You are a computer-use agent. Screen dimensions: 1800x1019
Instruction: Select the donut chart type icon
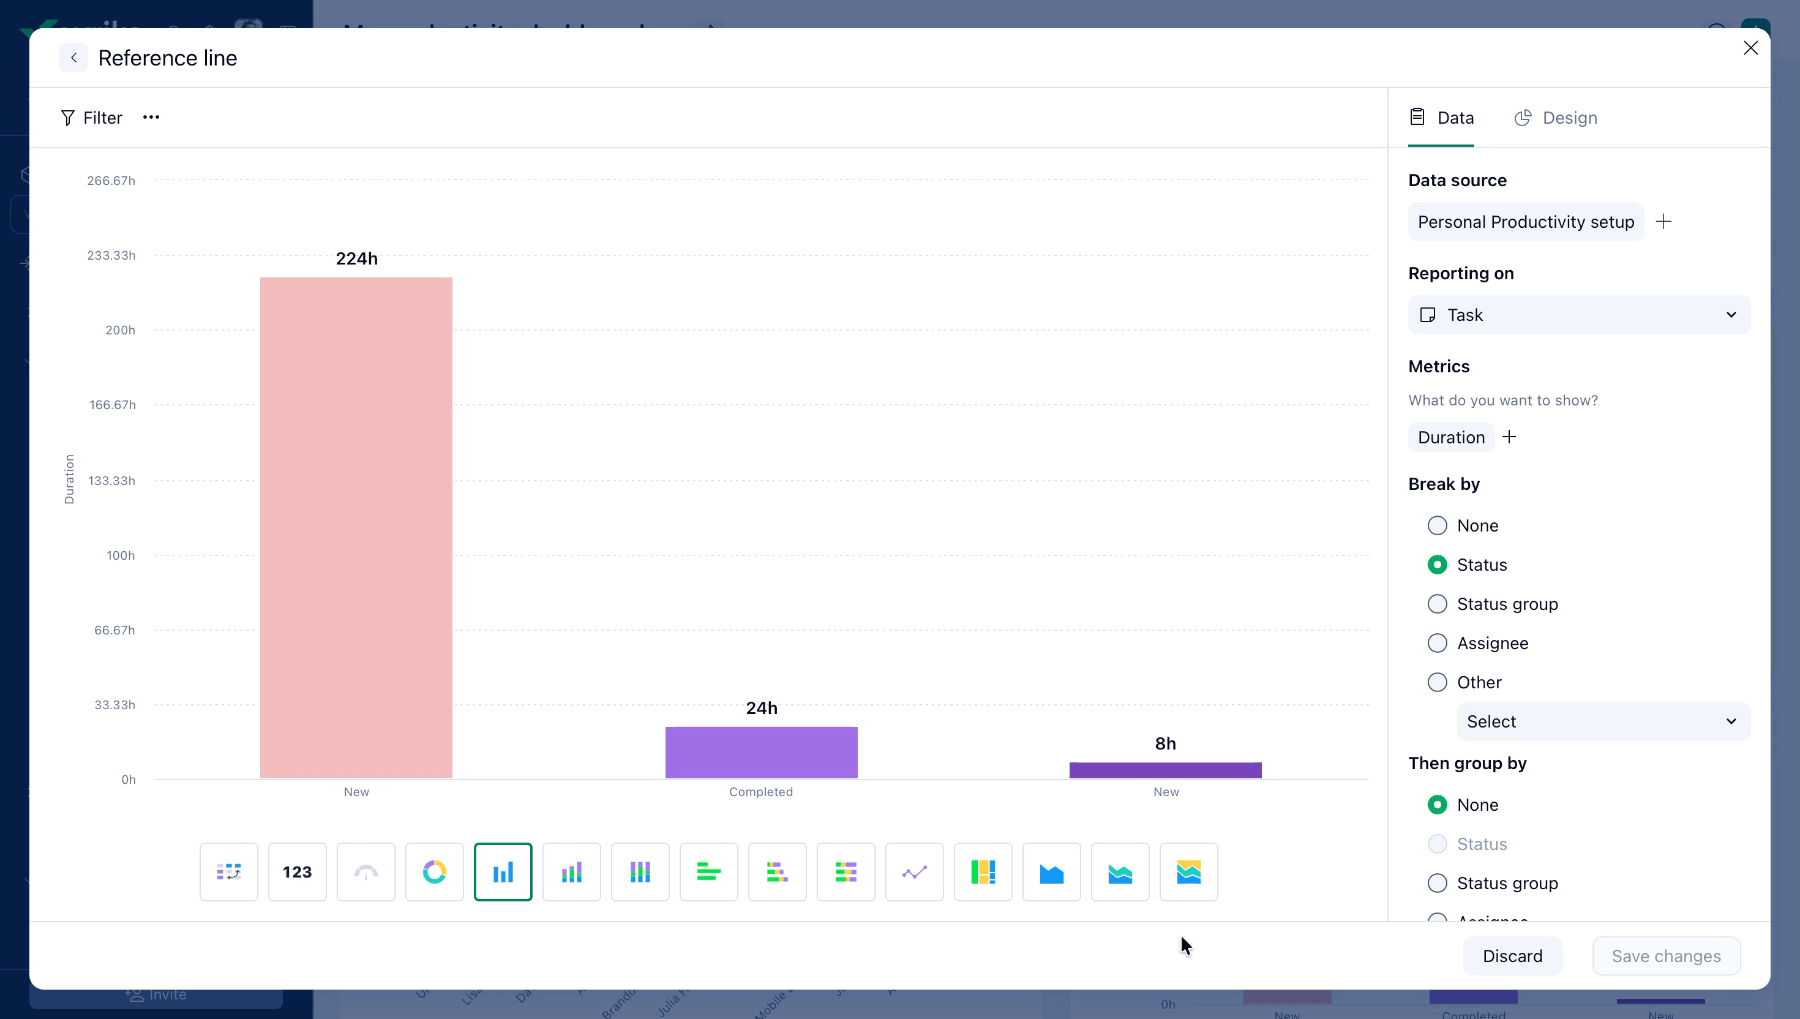434,872
